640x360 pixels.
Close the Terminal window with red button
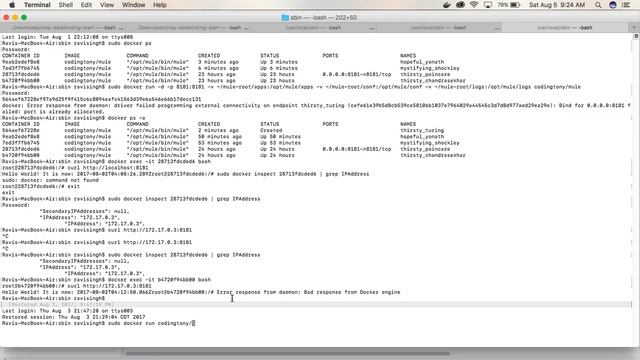(x=6, y=18)
